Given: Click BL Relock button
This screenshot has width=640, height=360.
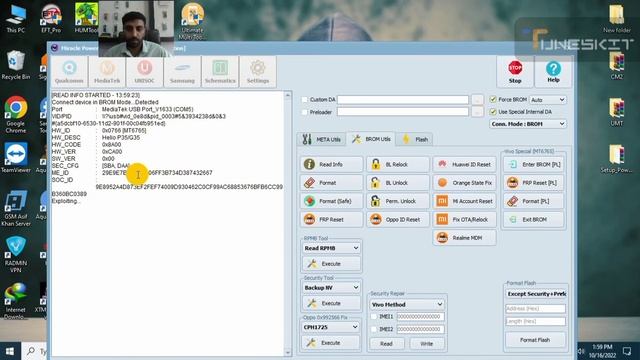Looking at the screenshot, I should (398, 164).
